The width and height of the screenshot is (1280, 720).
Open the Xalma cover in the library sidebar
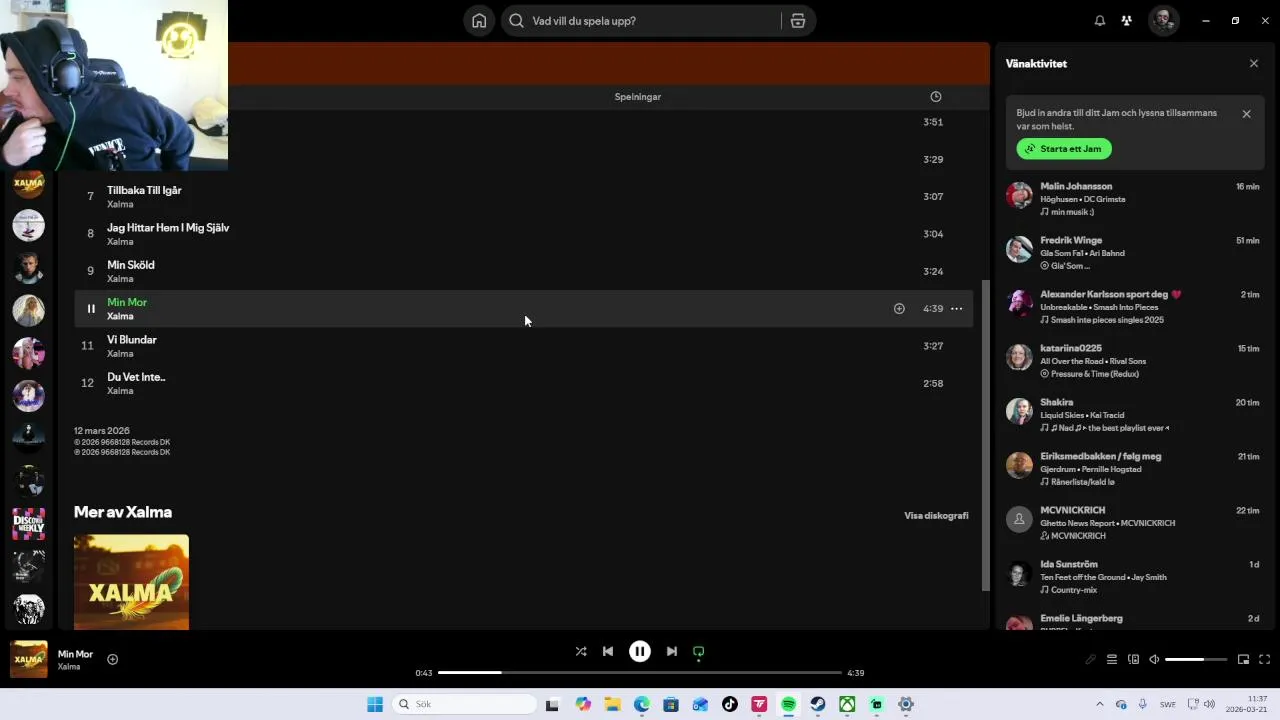point(29,183)
